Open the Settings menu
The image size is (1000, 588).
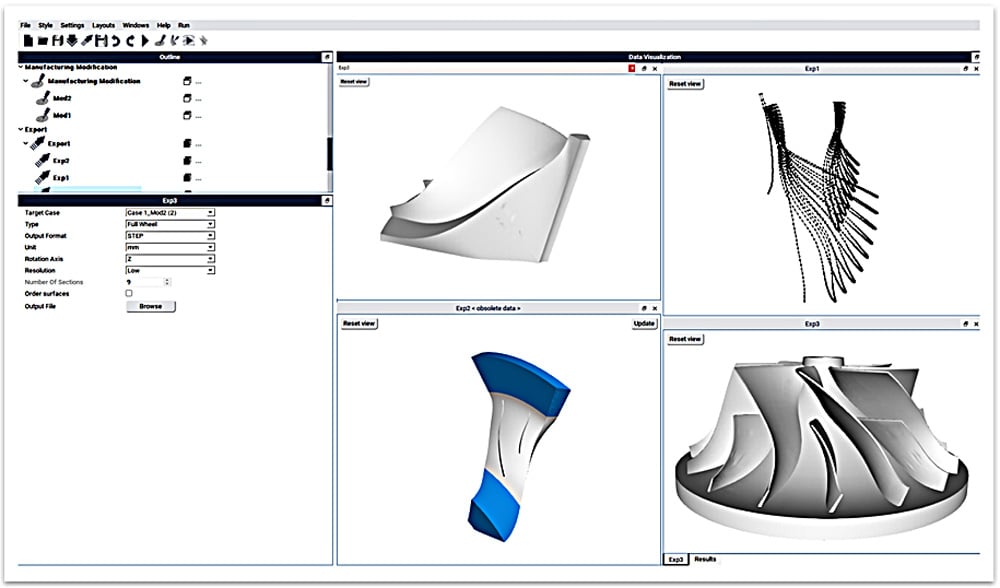click(72, 26)
